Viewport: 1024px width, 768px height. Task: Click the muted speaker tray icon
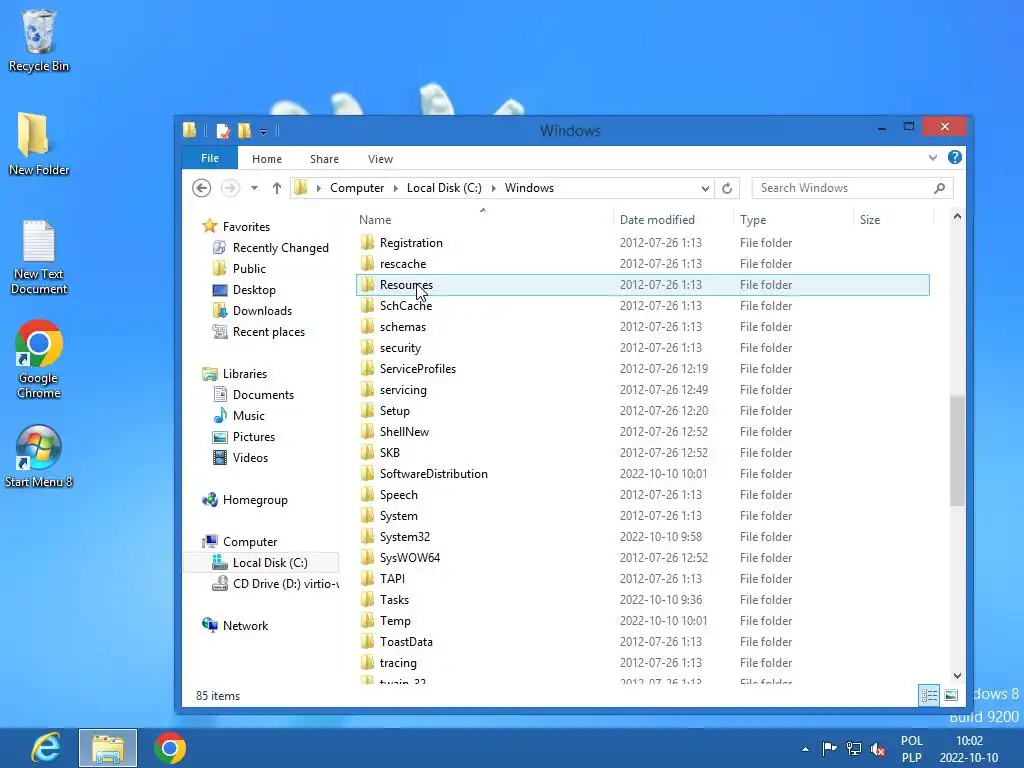[x=878, y=748]
